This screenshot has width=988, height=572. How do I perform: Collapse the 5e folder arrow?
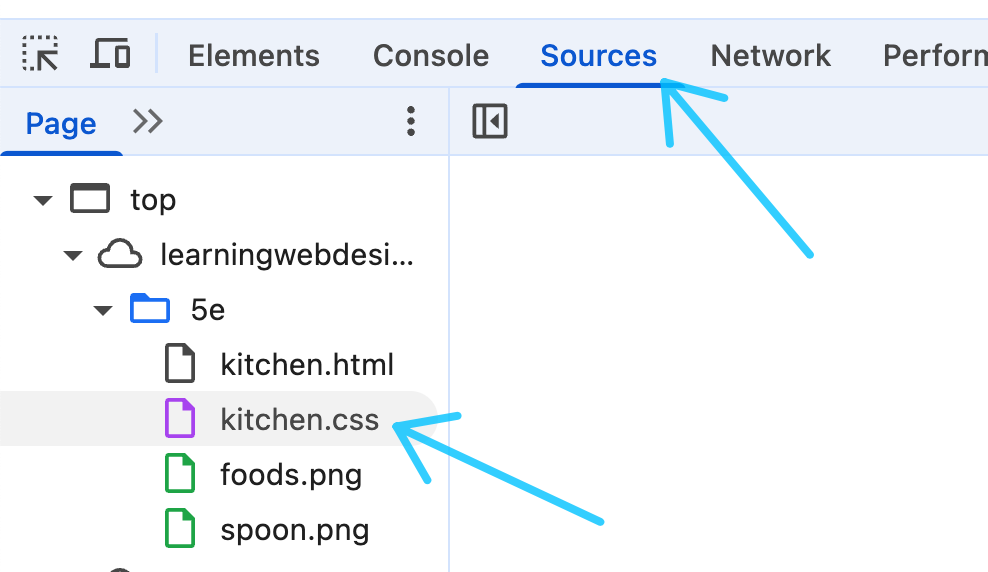pos(103,310)
